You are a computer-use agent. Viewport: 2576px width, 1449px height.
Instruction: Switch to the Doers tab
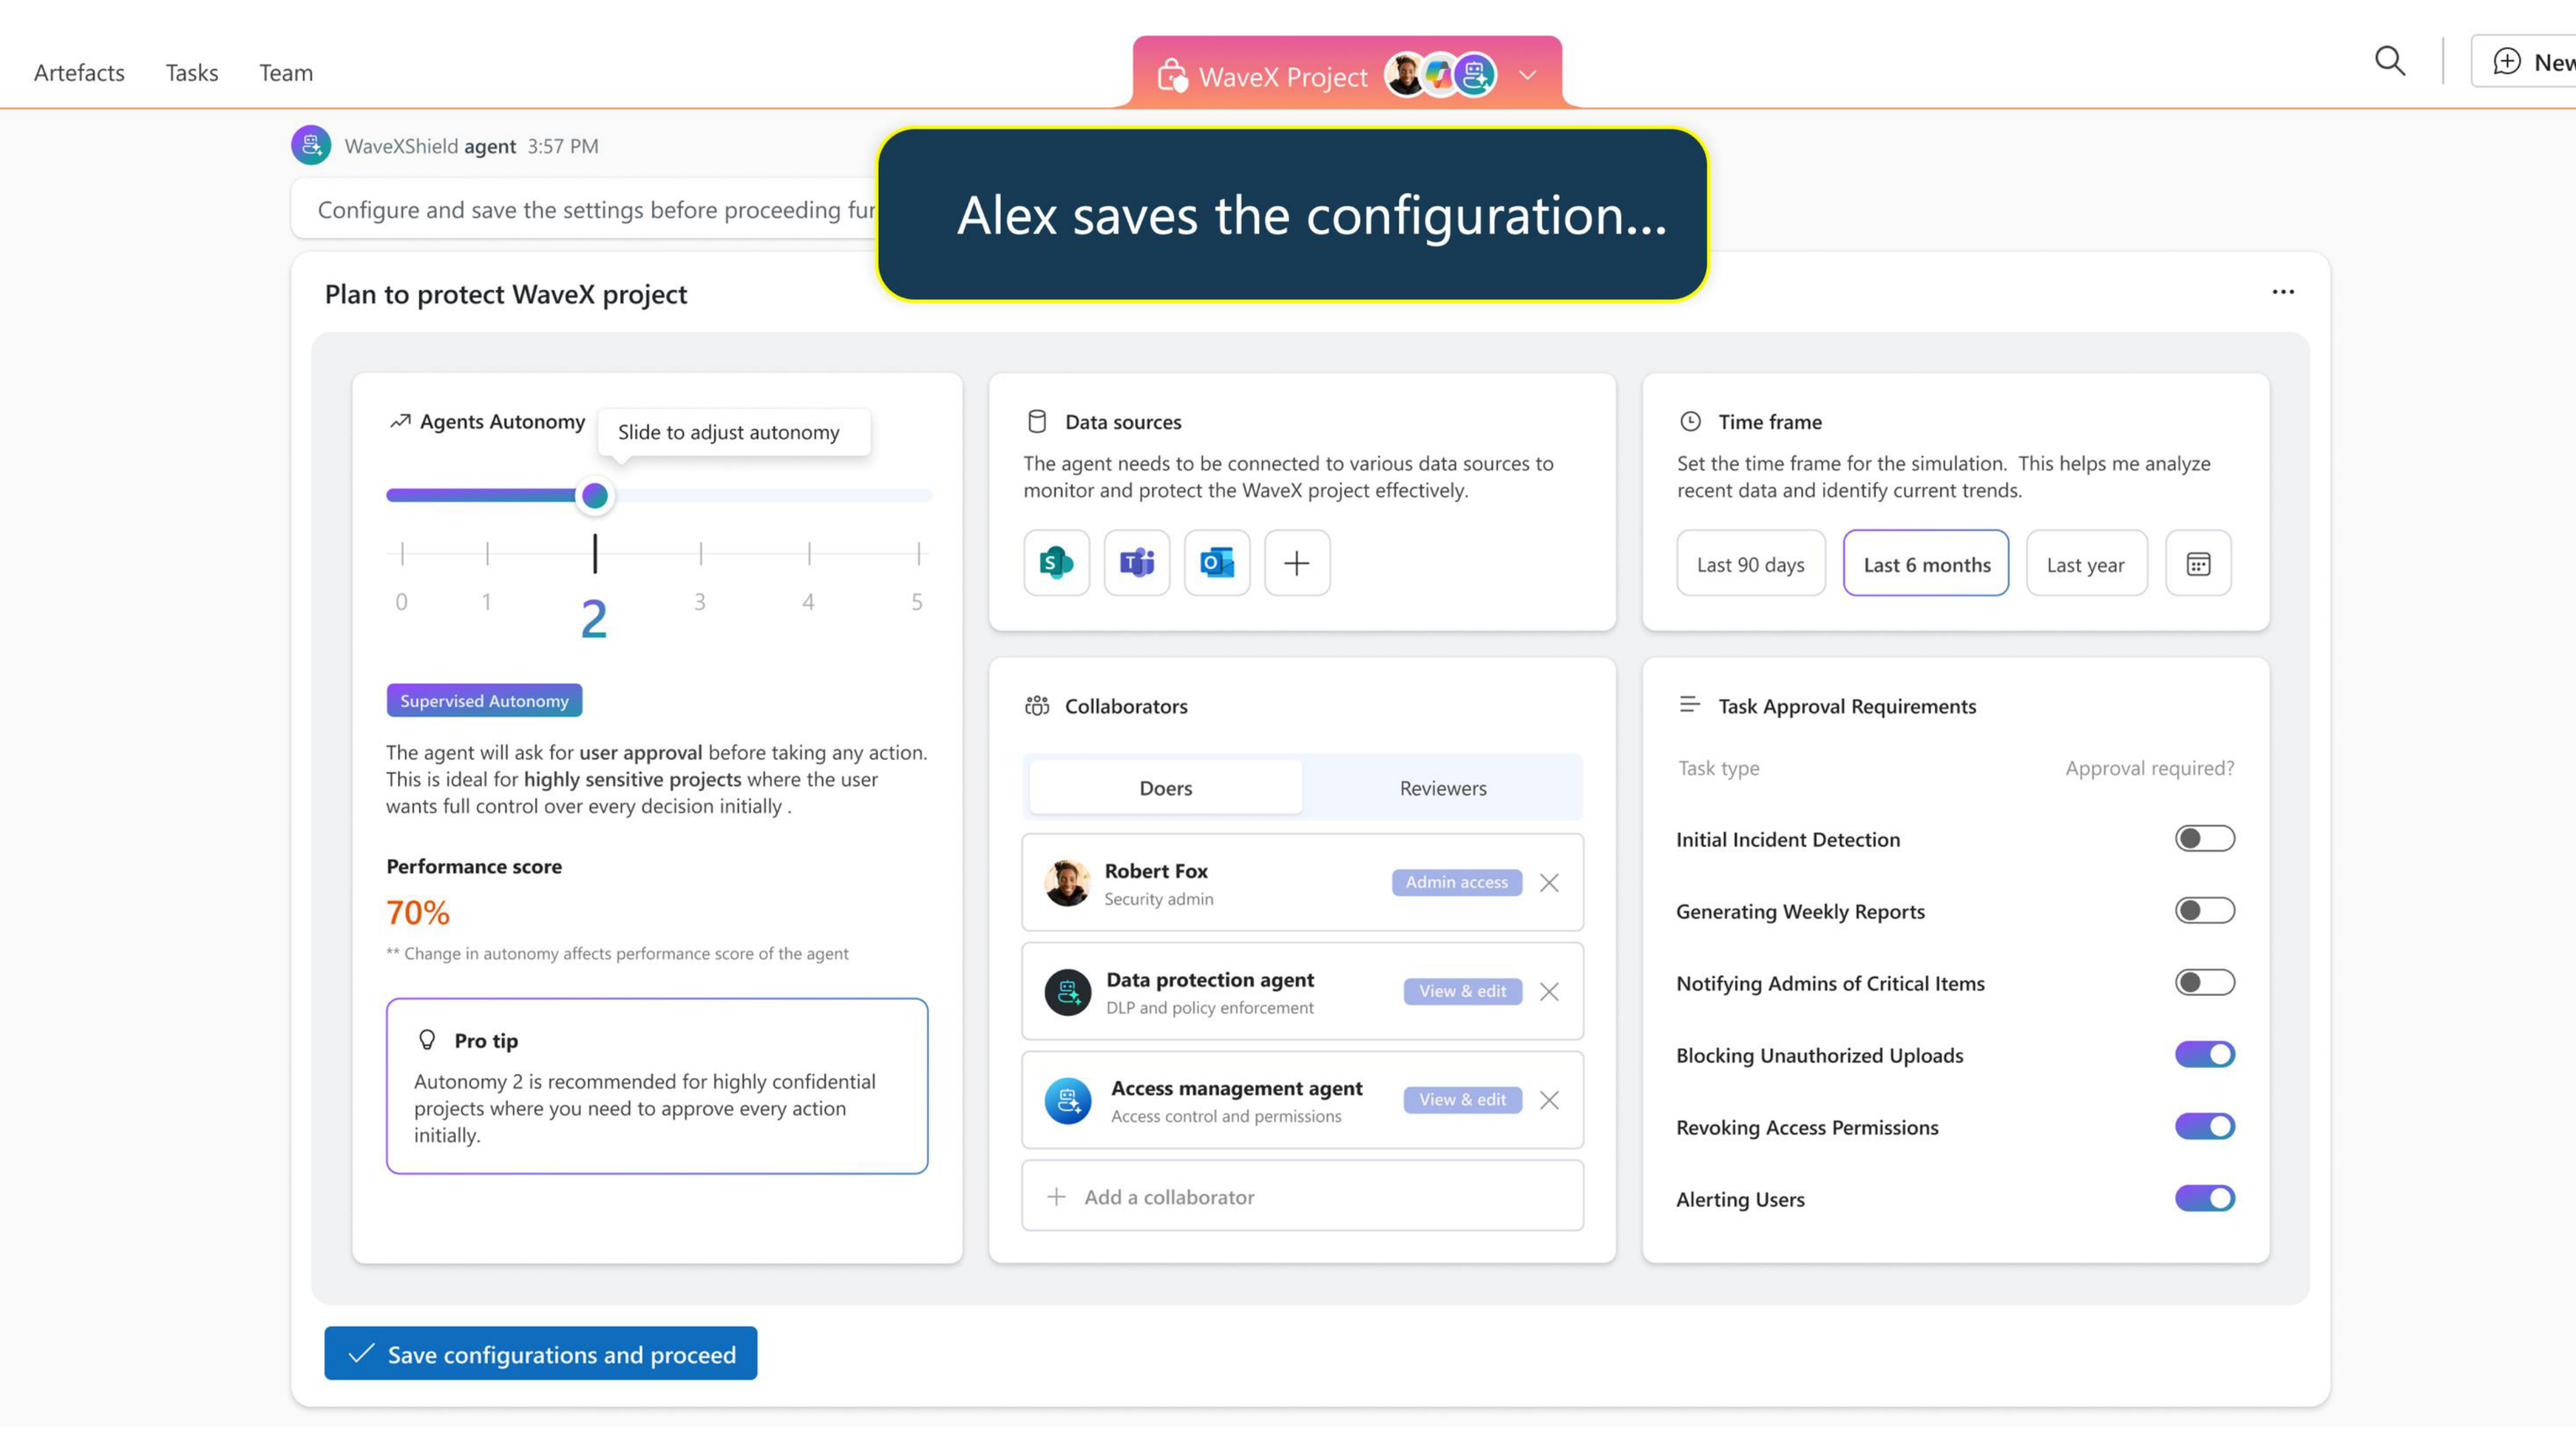[1166, 788]
